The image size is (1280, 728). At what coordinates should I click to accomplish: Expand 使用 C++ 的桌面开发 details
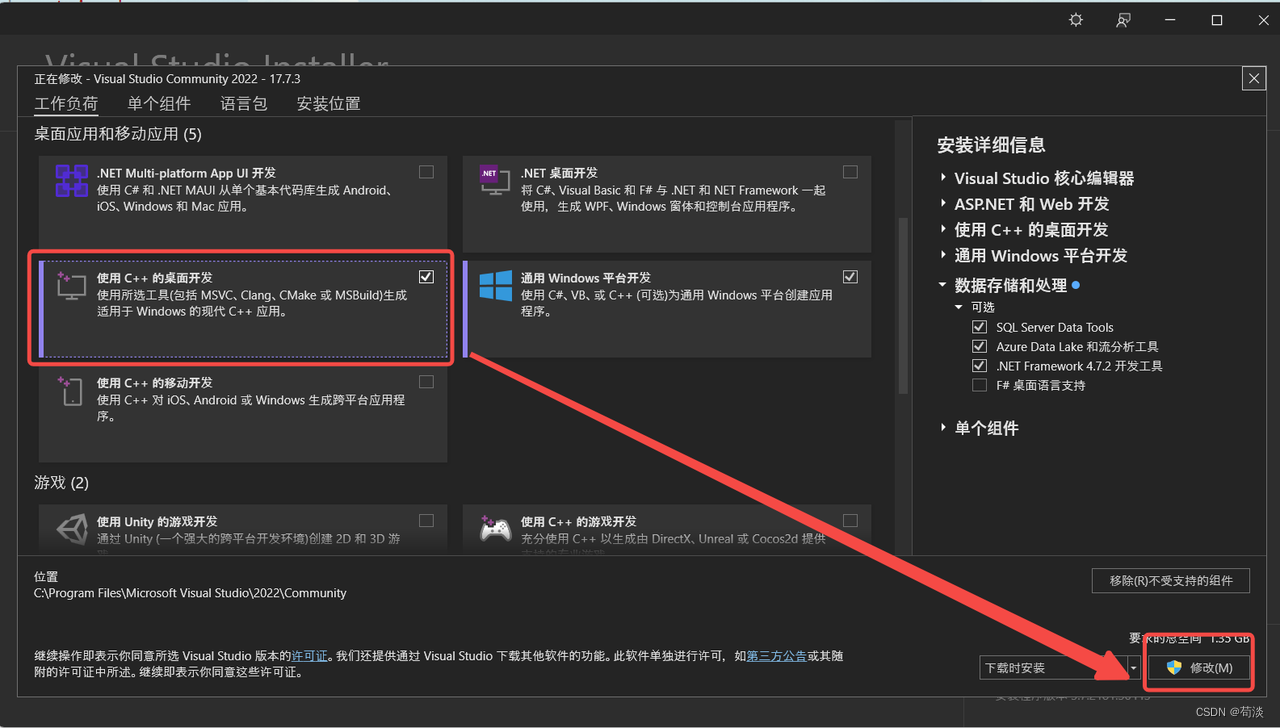[x=943, y=230]
